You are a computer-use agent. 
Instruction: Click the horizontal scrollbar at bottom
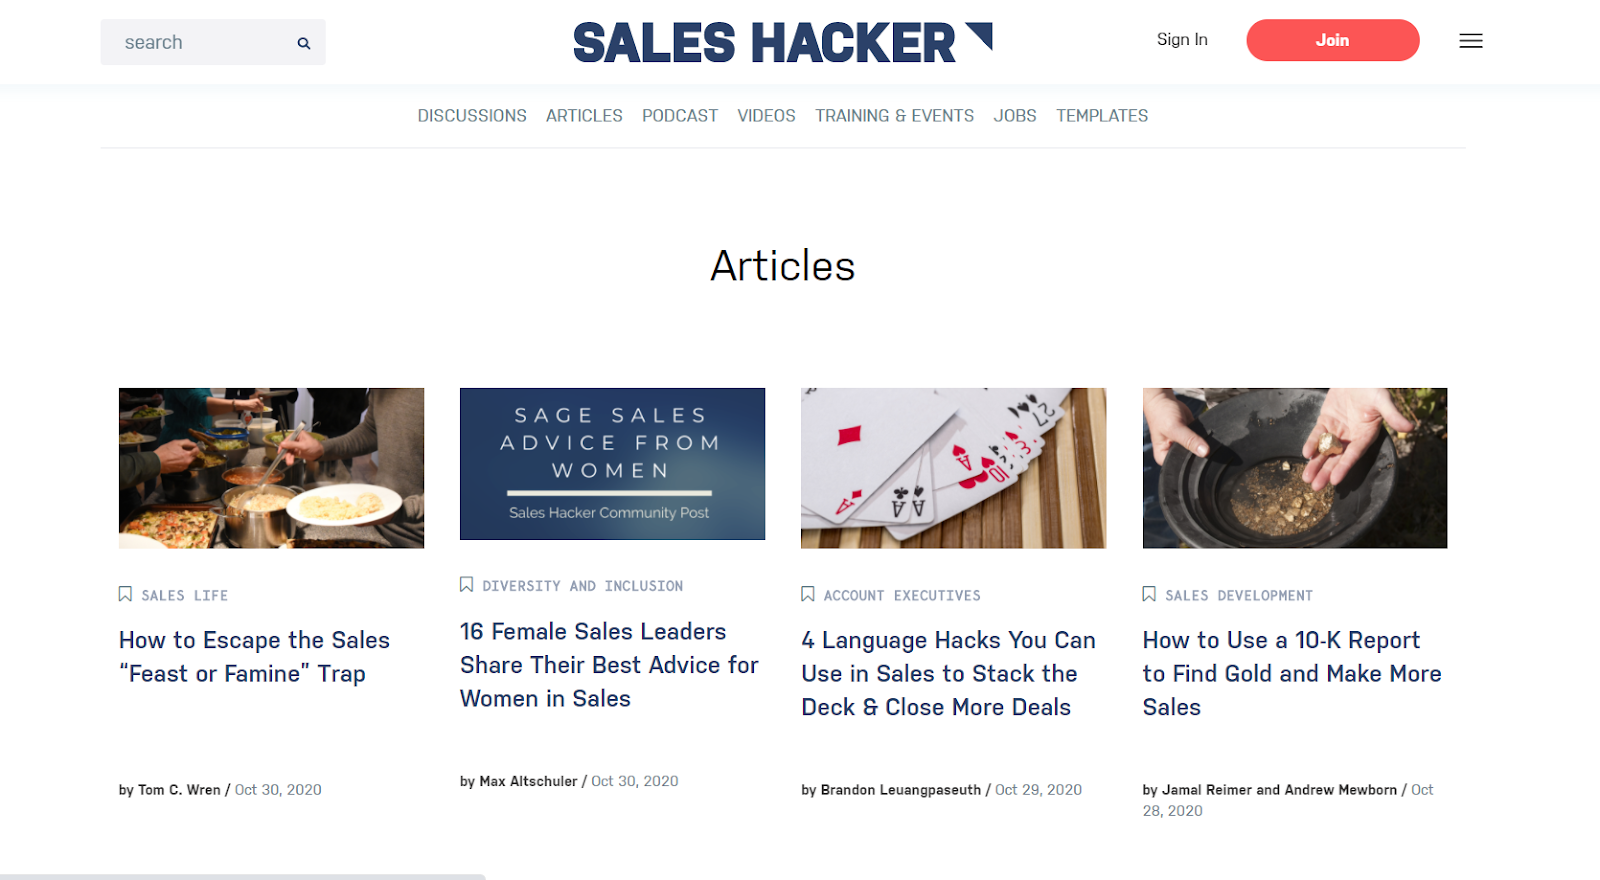pos(243,876)
